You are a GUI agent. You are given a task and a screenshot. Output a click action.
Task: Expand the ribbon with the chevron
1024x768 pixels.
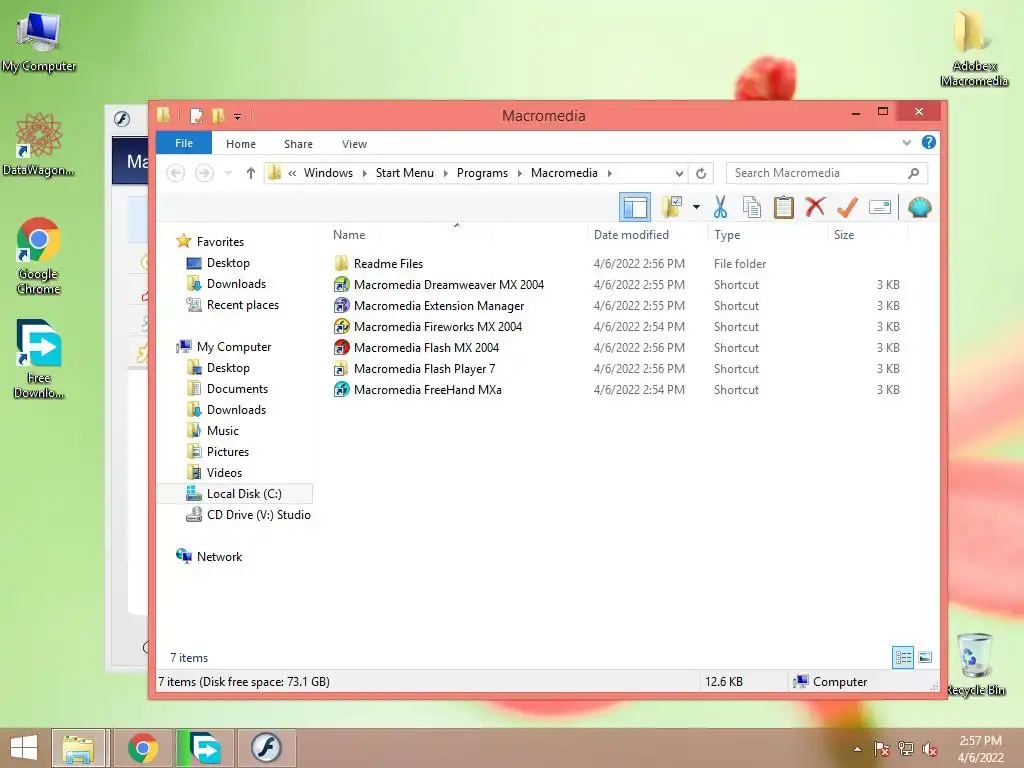pyautogui.click(x=906, y=142)
